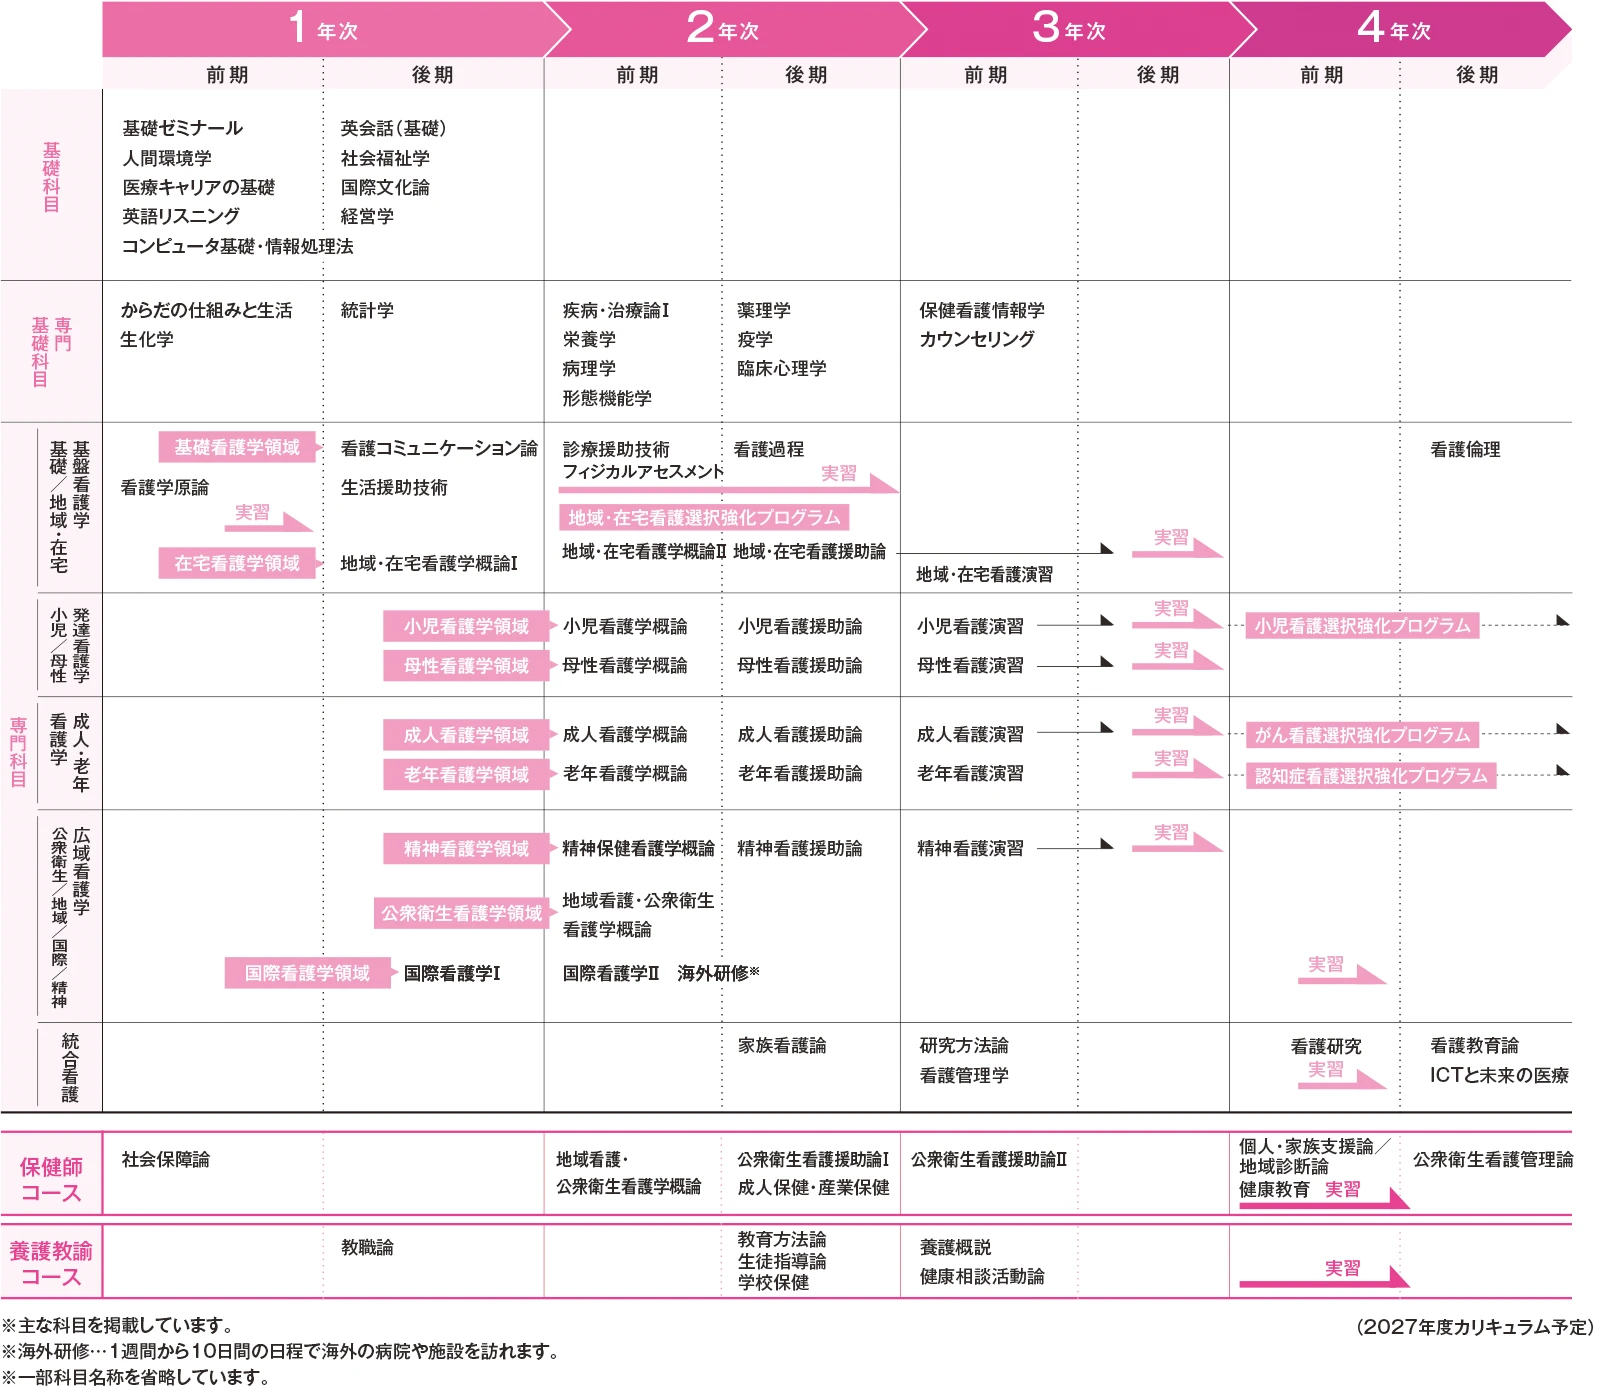Select the 2年次 header arrow

click(723, 29)
